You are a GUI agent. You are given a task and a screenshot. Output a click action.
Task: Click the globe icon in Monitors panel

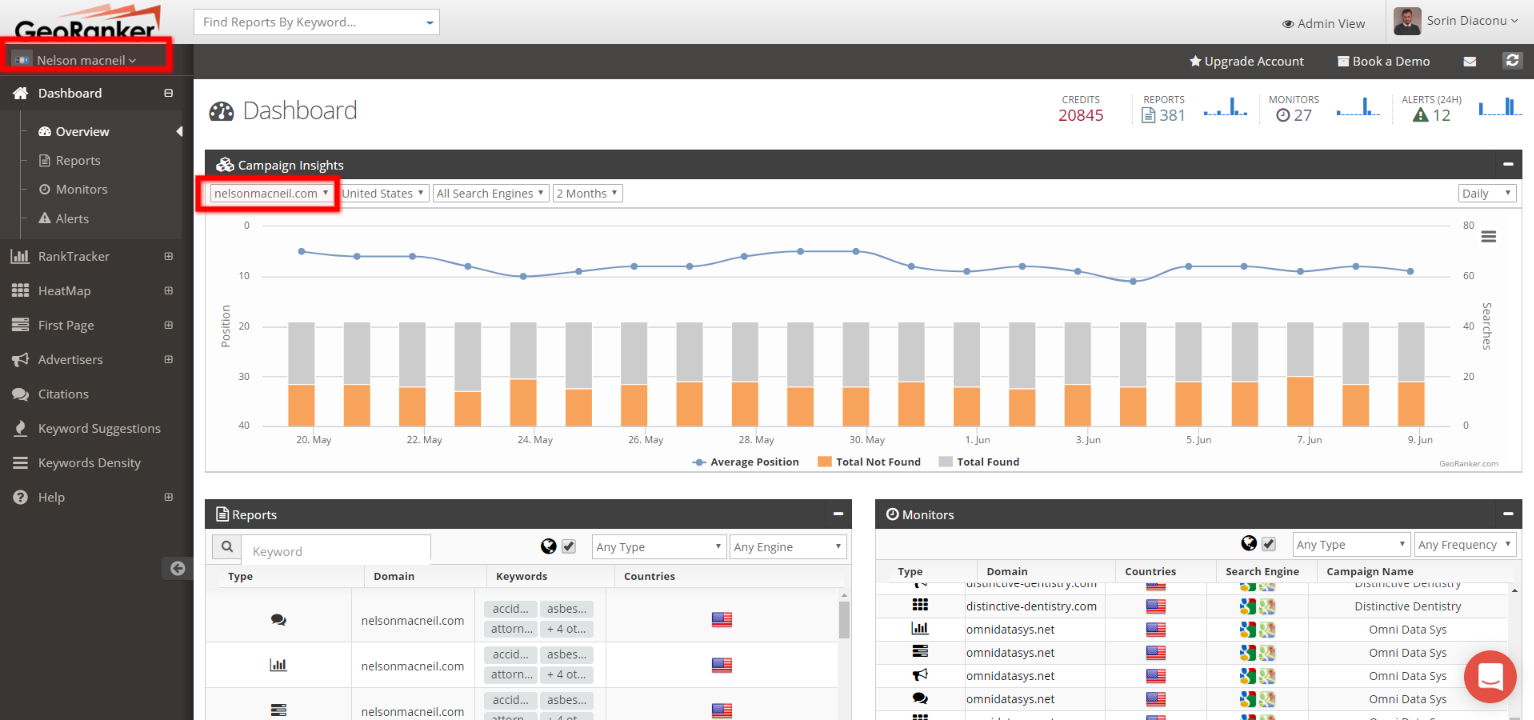point(1249,543)
